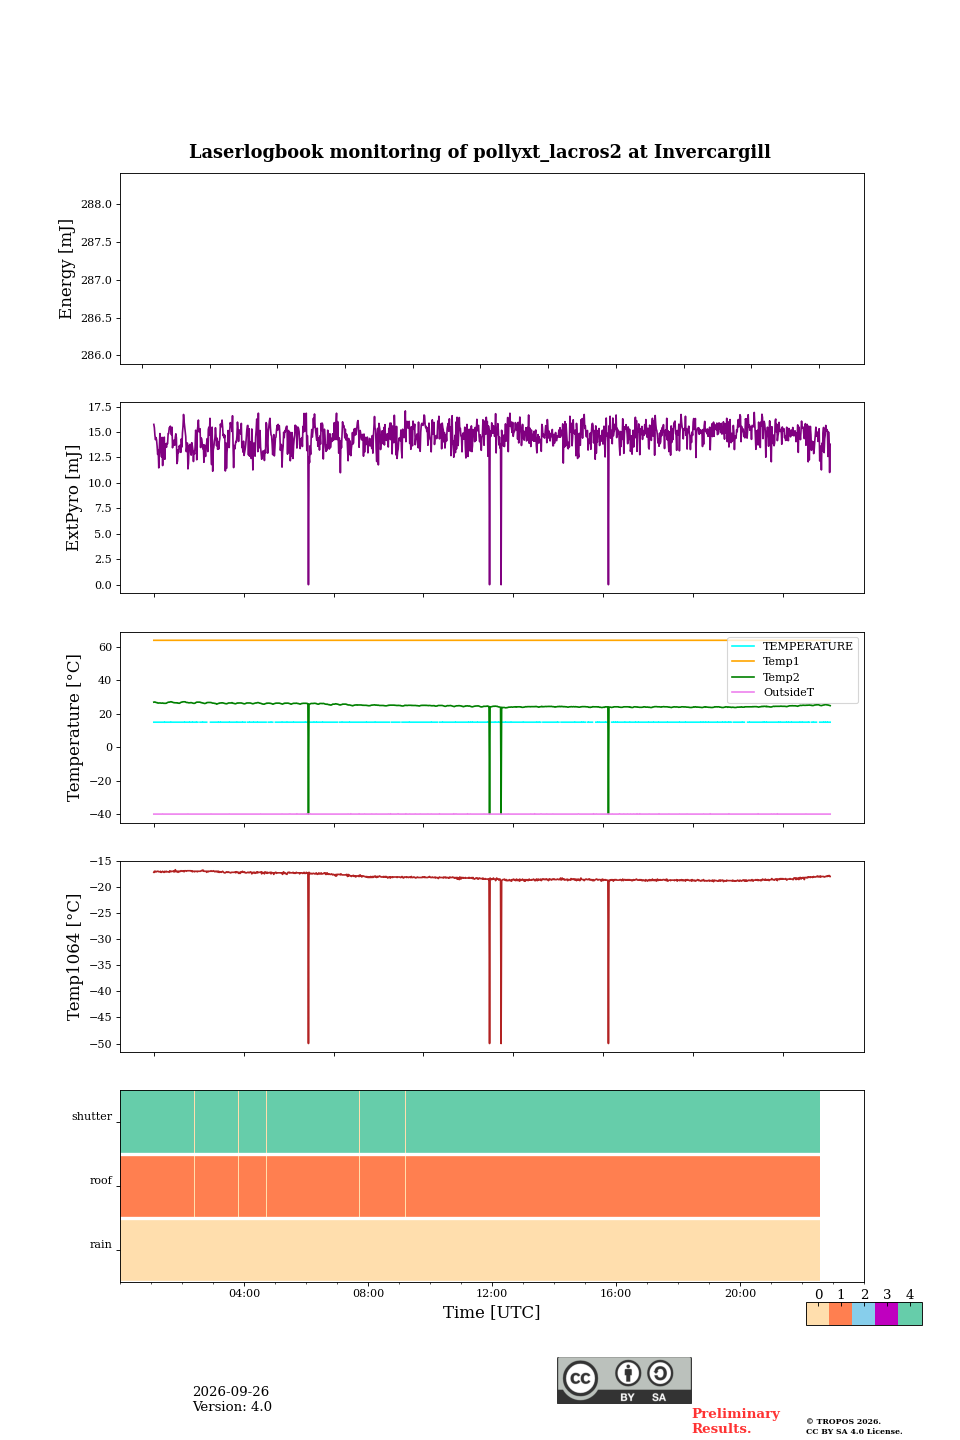Click the 12.5 ExtPyro tick label

pyautogui.click(x=100, y=458)
